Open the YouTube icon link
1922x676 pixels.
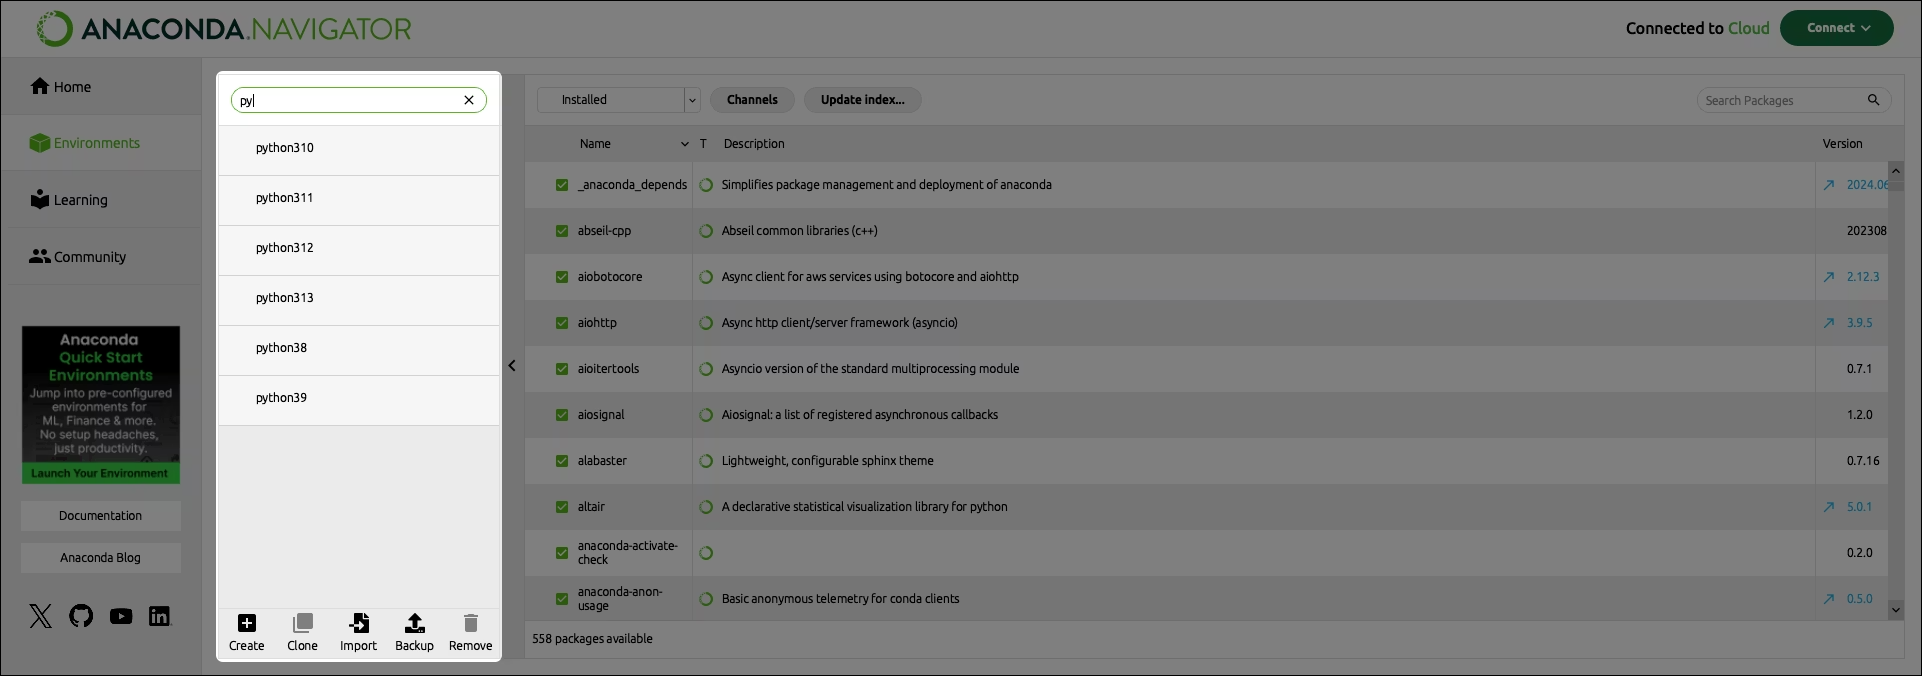click(x=121, y=616)
